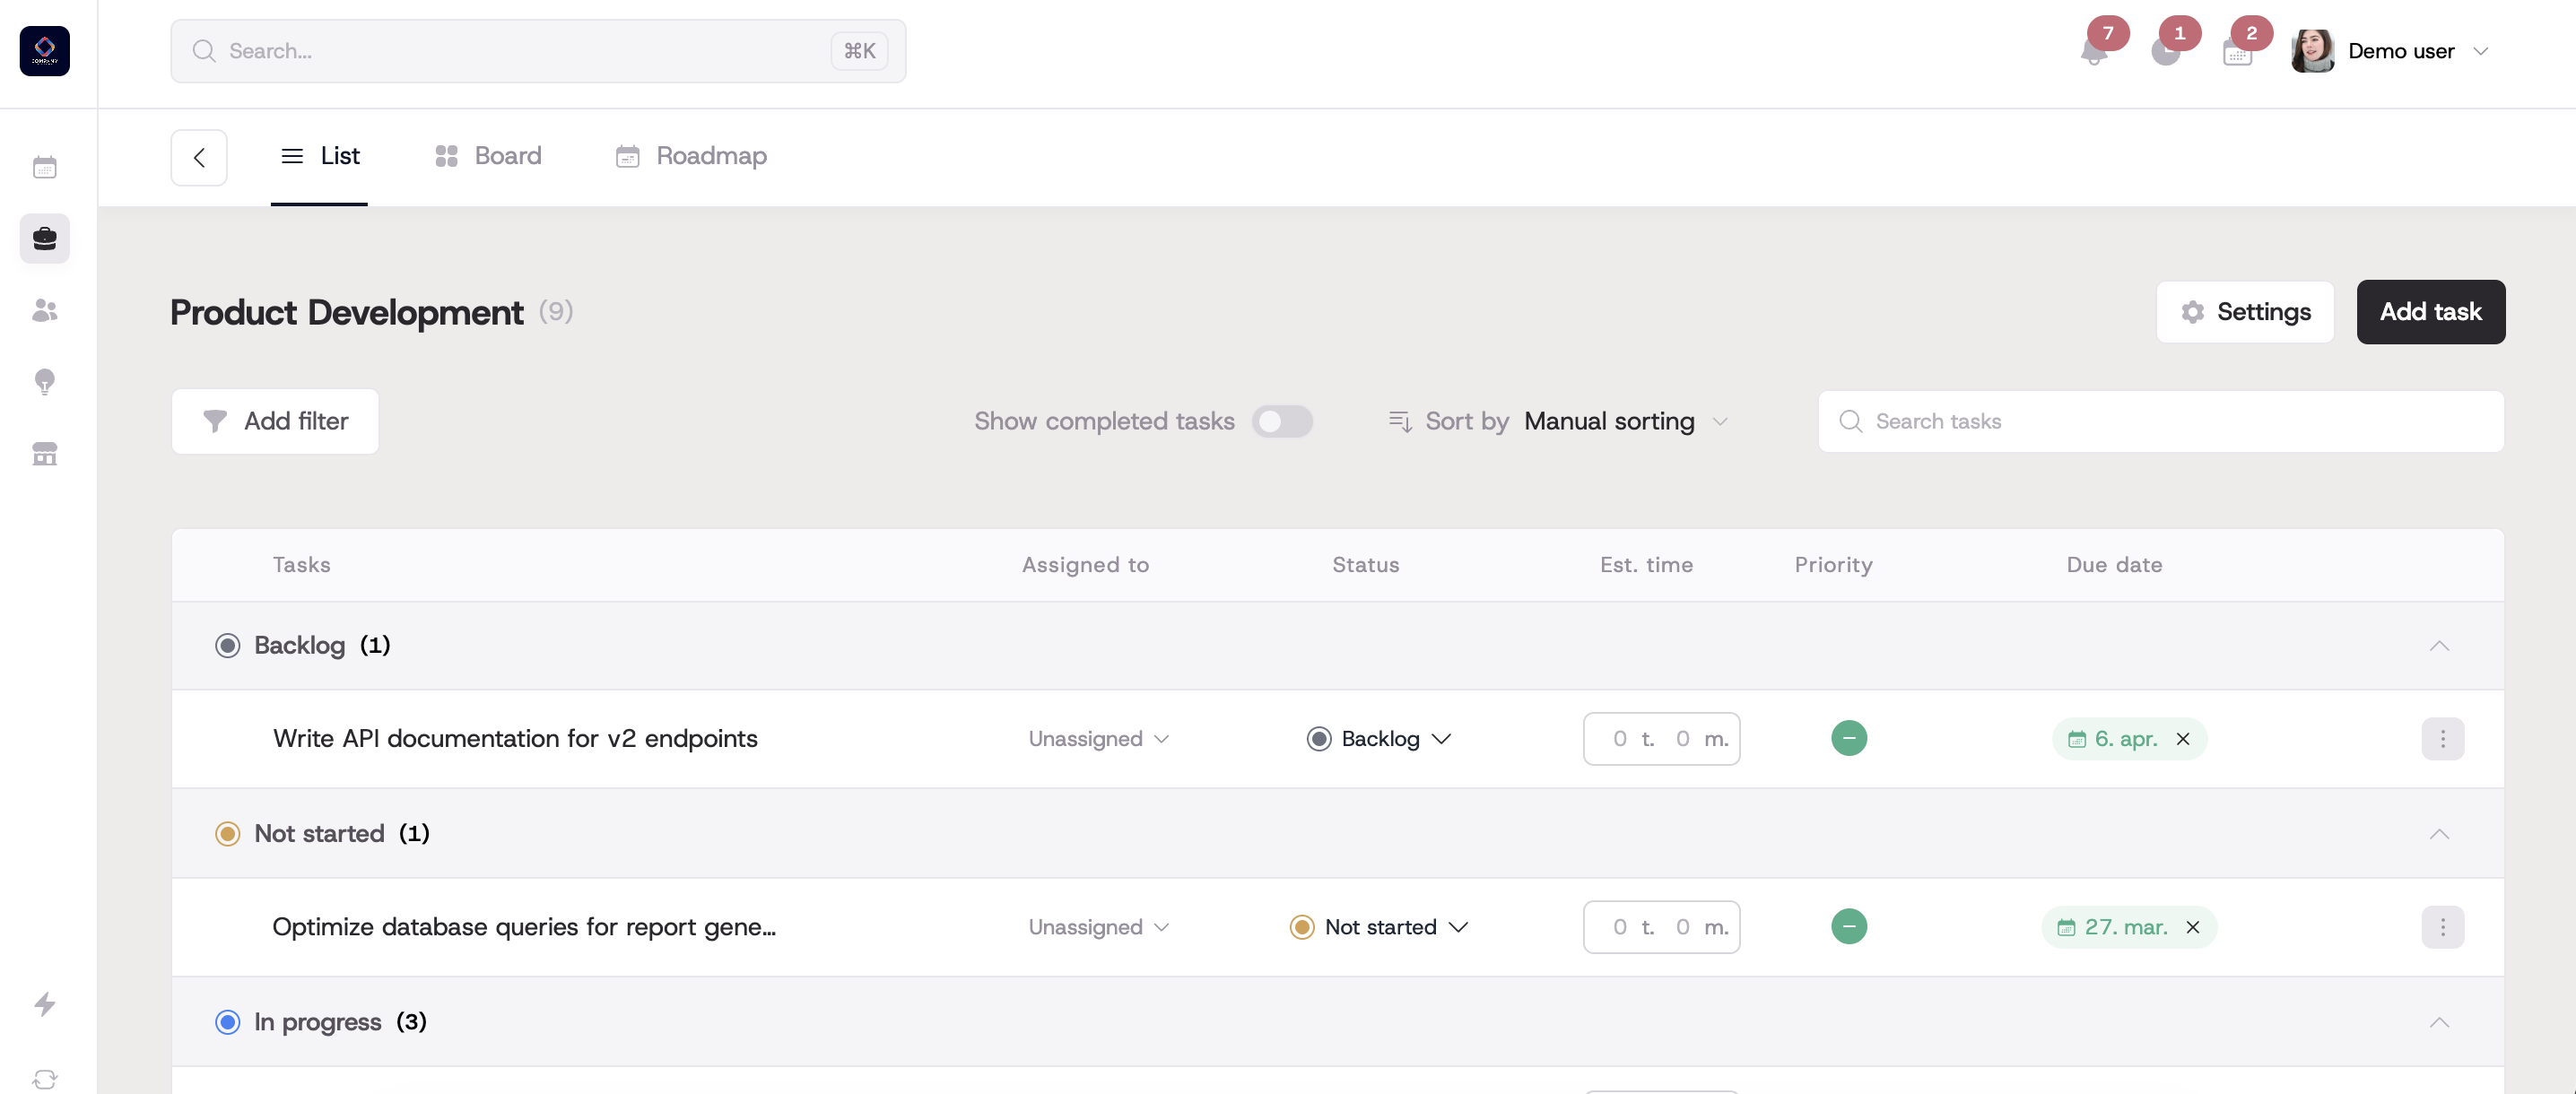Open the Roadmap tab
Image resolution: width=2576 pixels, height=1094 pixels.
pyautogui.click(x=690, y=156)
